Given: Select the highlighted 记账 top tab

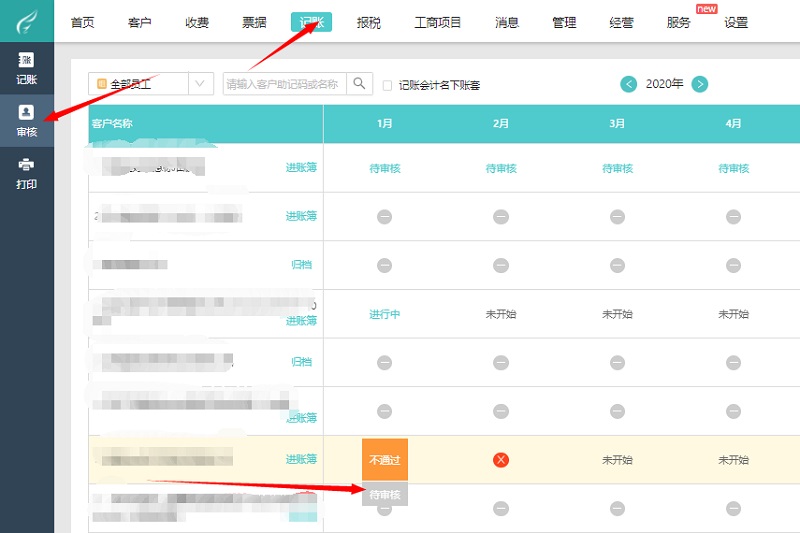Looking at the screenshot, I should point(311,22).
